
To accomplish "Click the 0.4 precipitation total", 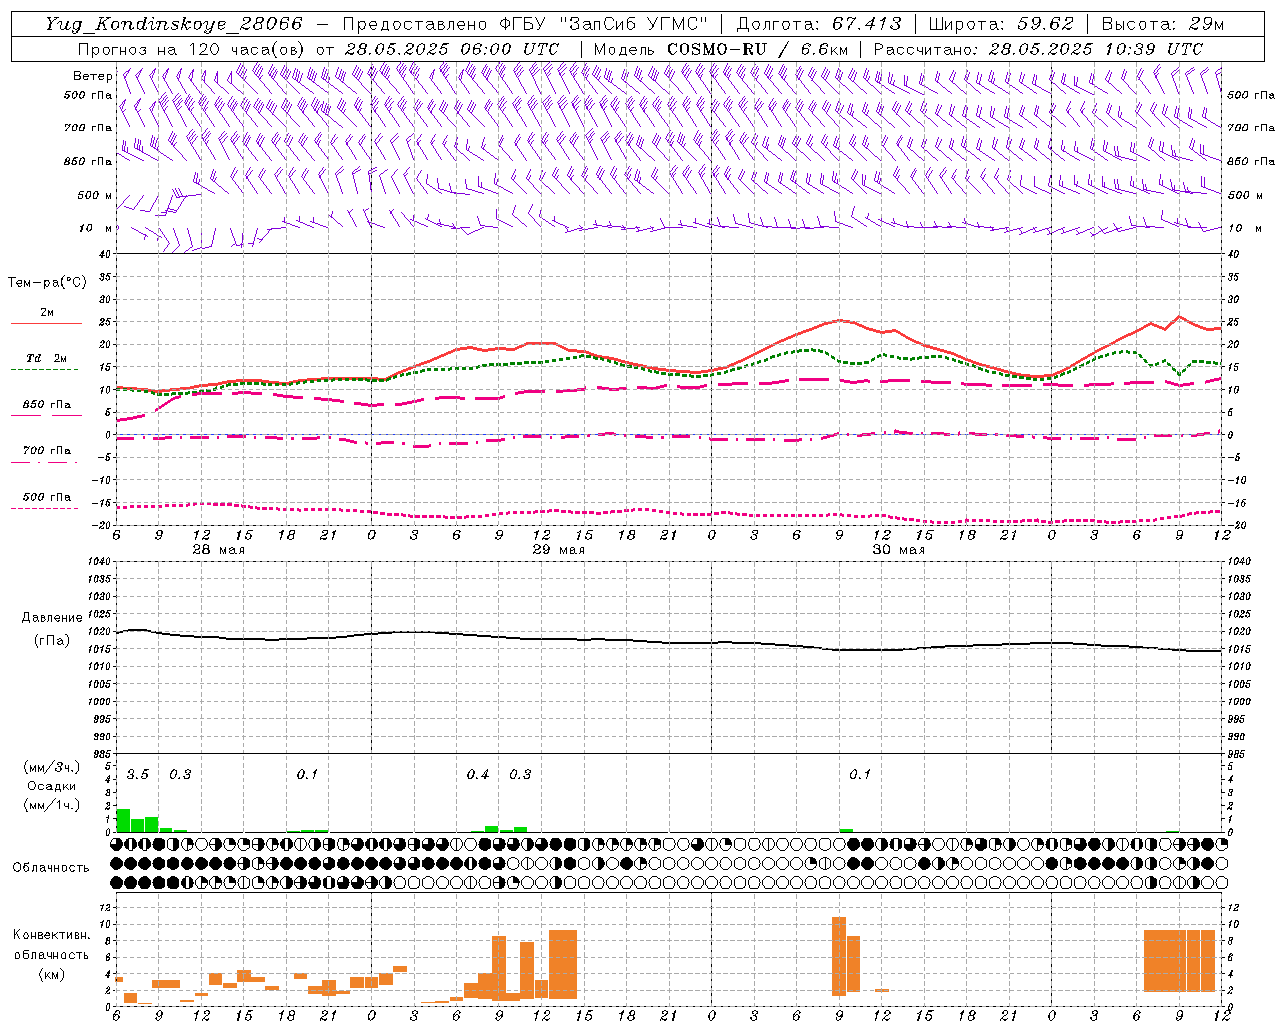I will pyautogui.click(x=478, y=775).
